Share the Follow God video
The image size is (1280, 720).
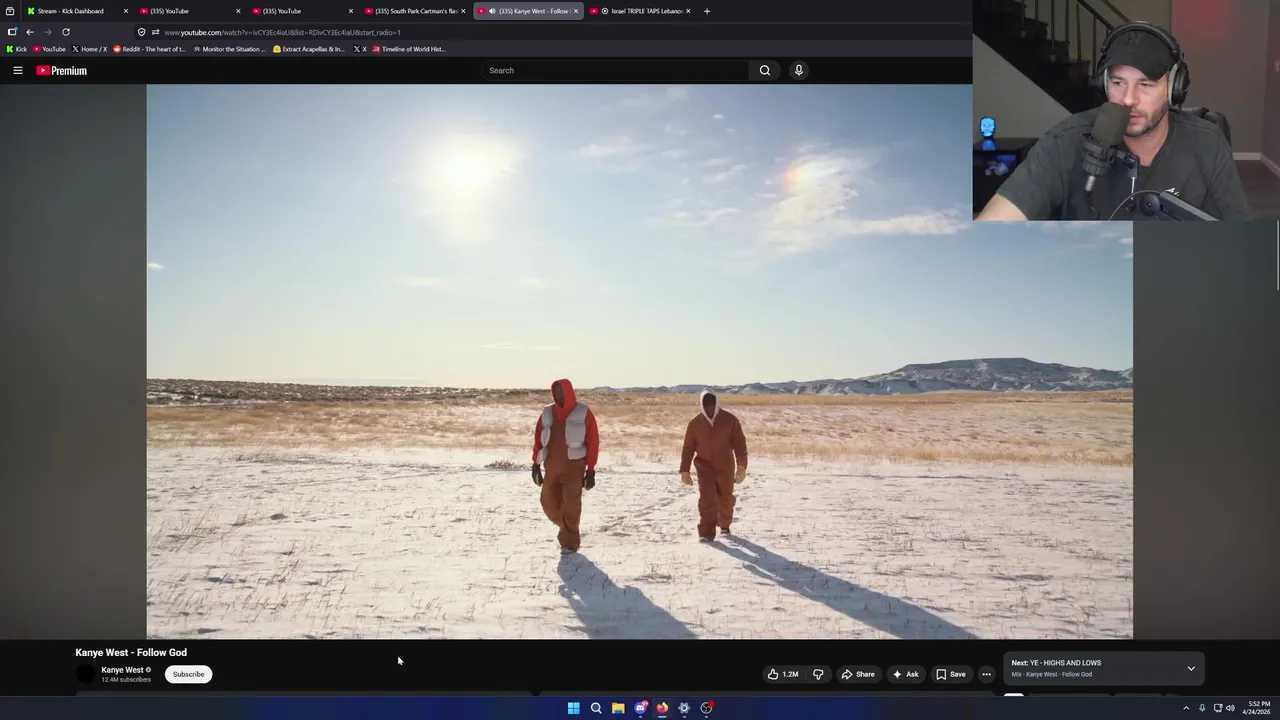tap(857, 674)
